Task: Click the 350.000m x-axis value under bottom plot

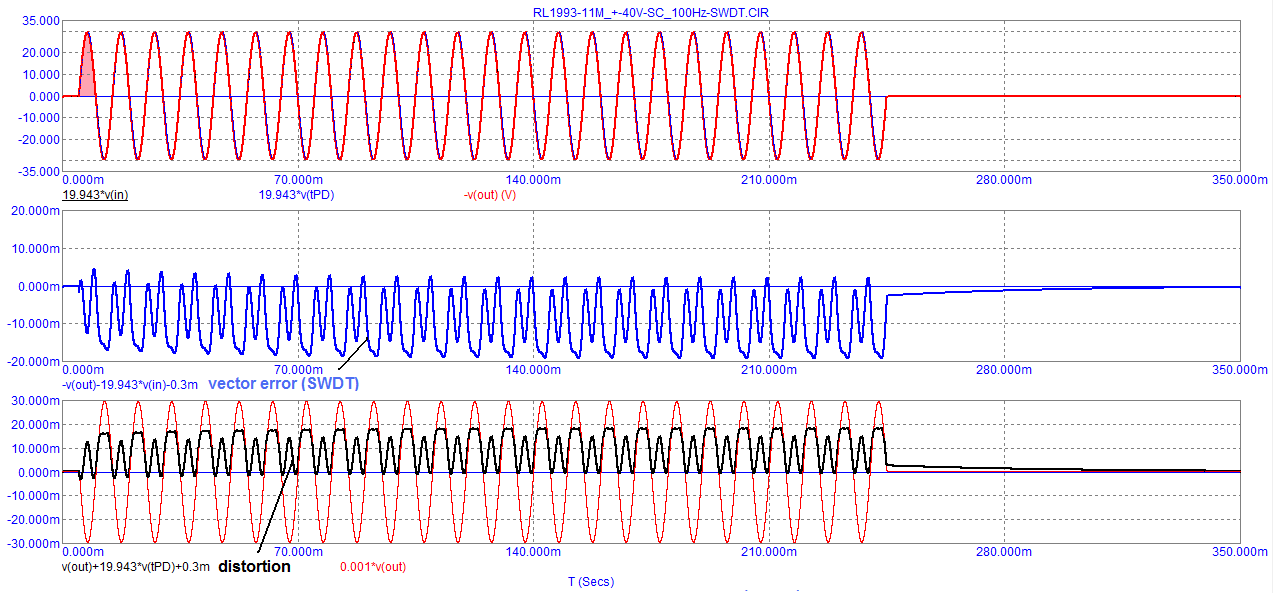Action: pos(1240,552)
